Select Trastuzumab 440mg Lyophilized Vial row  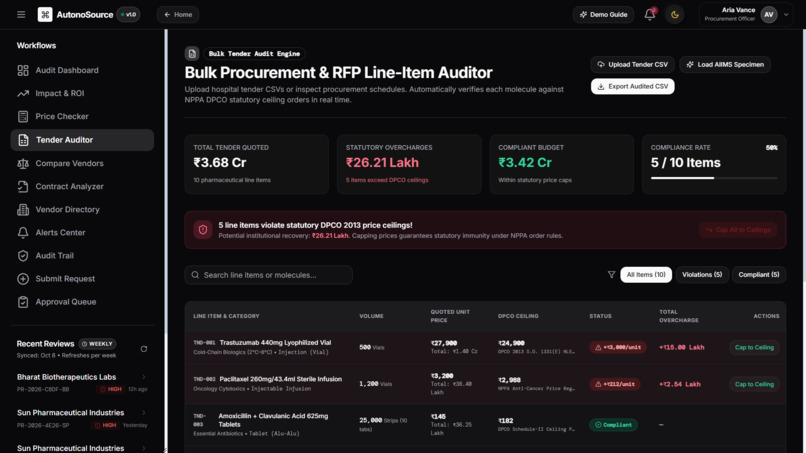(485, 348)
